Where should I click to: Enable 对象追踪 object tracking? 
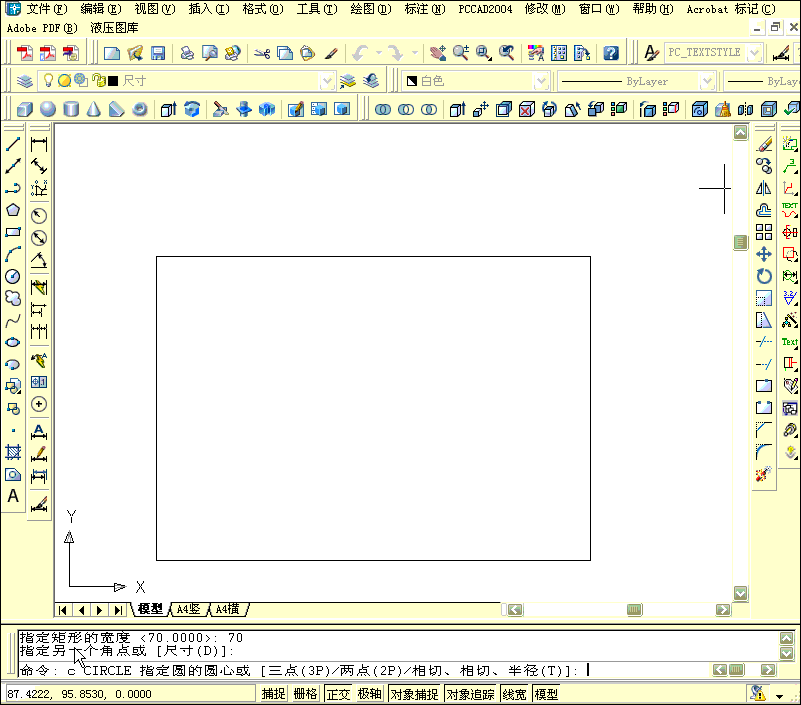[x=468, y=693]
